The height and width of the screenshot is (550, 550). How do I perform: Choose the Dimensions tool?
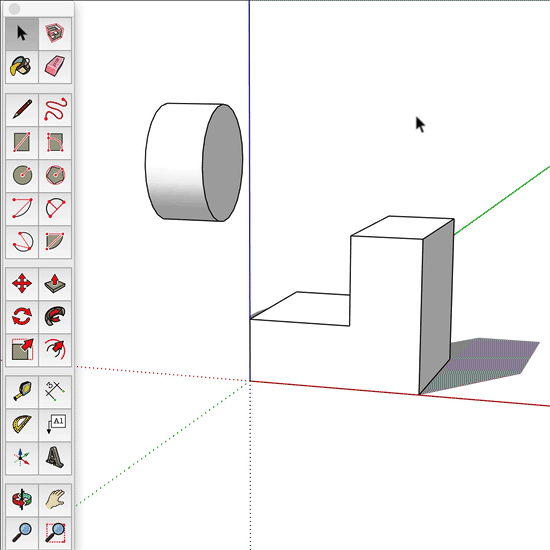(x=55, y=392)
